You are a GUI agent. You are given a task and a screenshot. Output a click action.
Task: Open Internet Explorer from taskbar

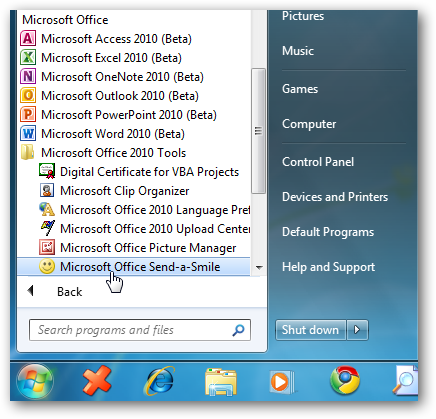point(159,381)
